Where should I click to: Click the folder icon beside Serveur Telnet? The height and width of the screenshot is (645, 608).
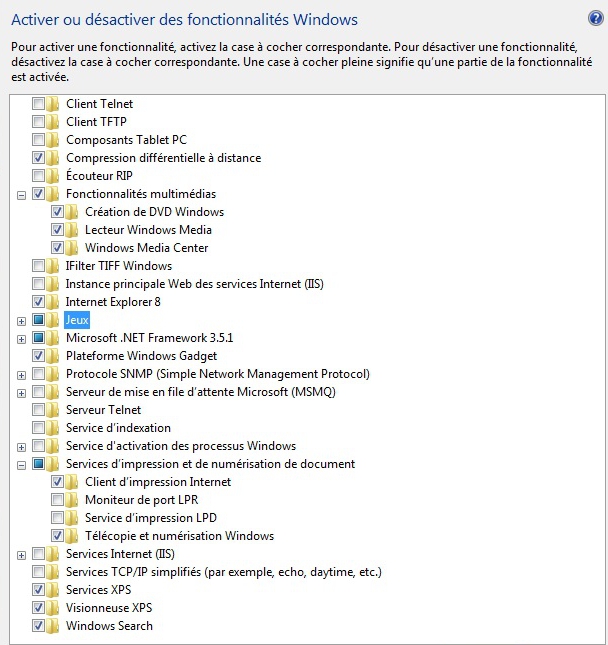(x=53, y=410)
